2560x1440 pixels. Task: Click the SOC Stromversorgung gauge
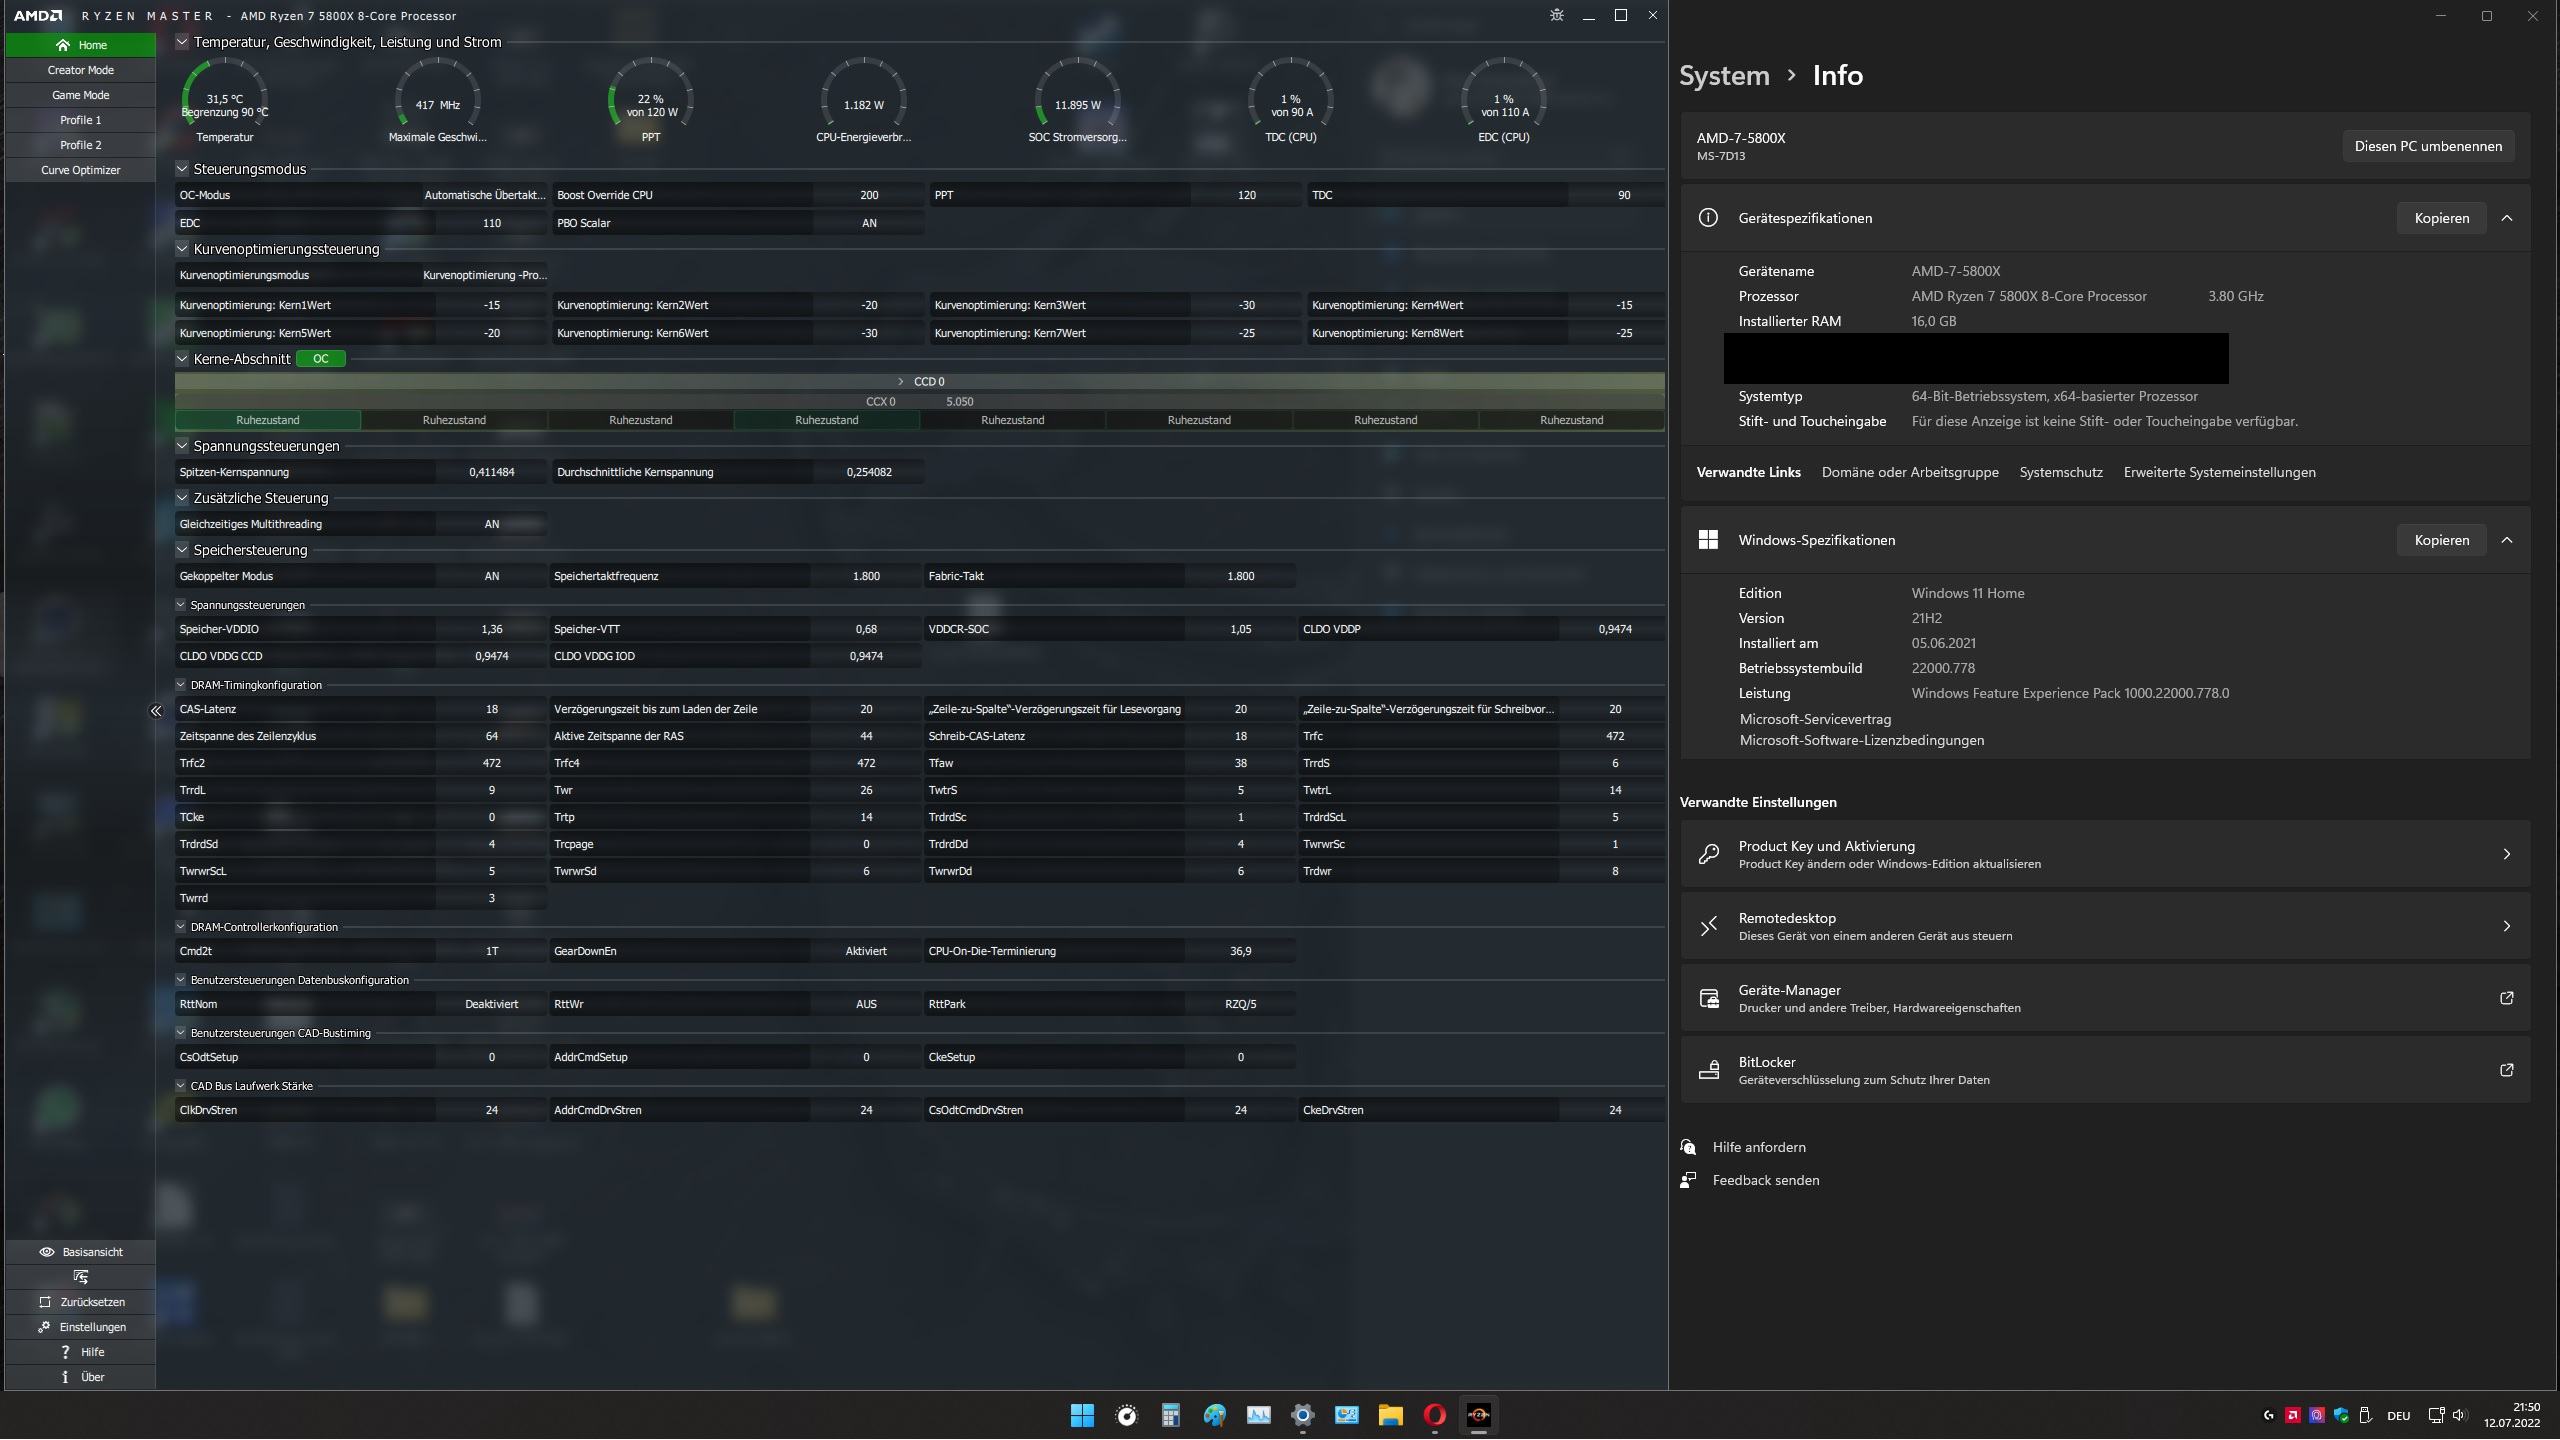[1077, 100]
